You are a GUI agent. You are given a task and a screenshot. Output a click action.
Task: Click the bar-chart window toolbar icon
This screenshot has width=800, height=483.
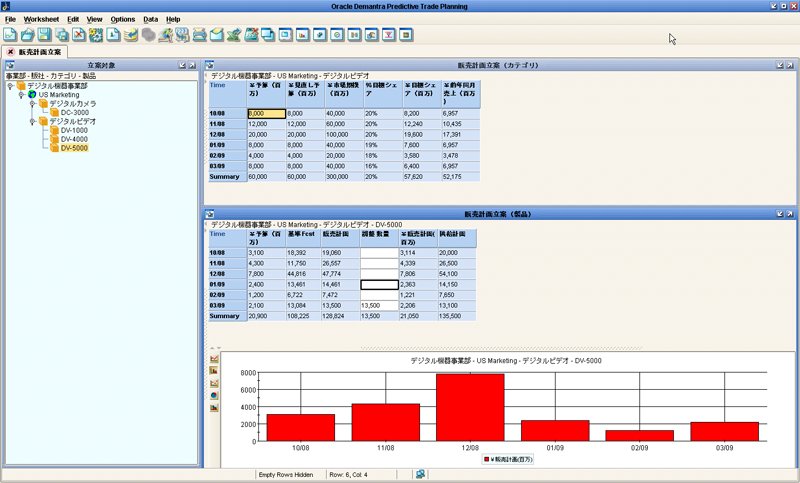coord(303,35)
